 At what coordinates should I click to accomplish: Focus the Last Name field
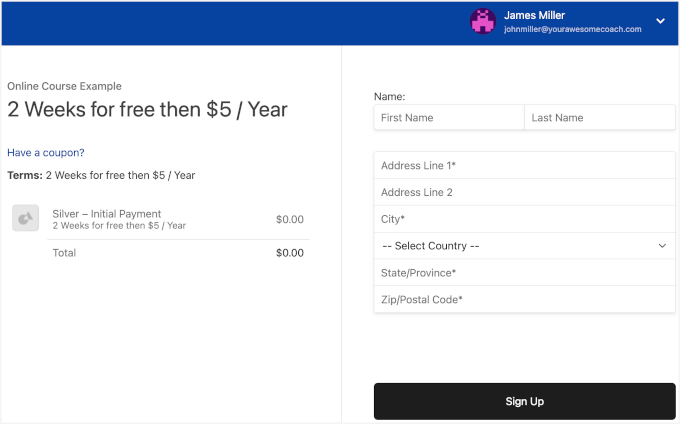(599, 118)
